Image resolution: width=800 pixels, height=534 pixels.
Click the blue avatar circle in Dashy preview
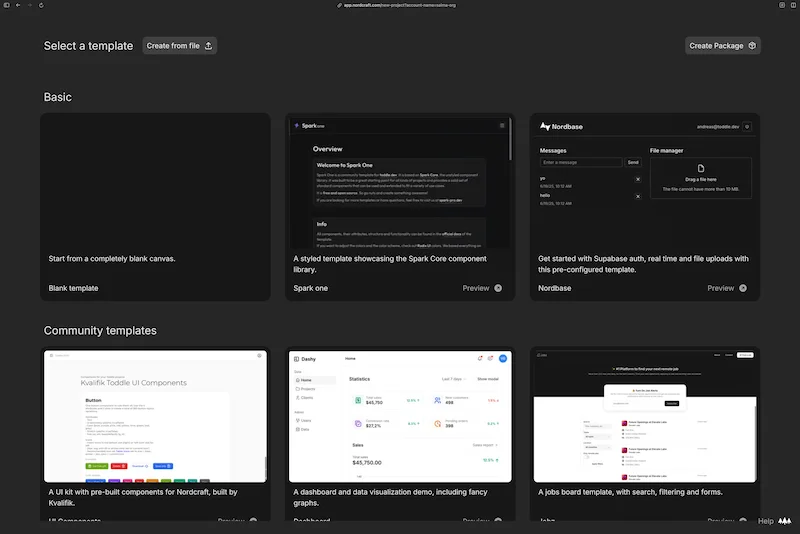click(503, 359)
